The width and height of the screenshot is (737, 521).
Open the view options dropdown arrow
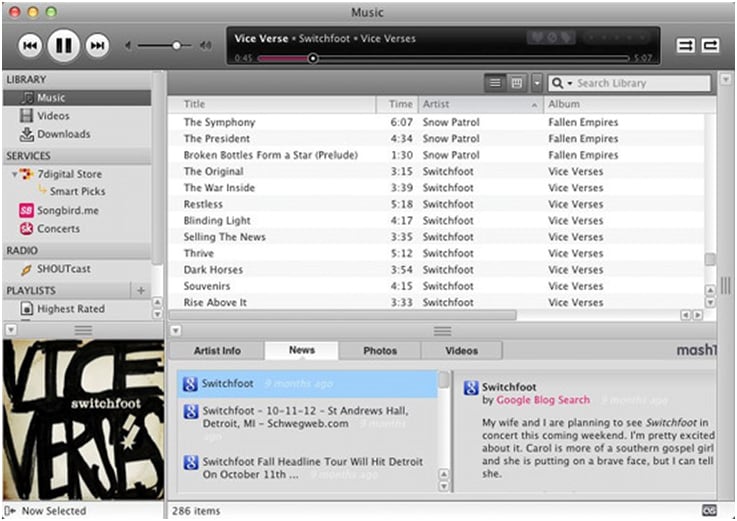tap(537, 83)
